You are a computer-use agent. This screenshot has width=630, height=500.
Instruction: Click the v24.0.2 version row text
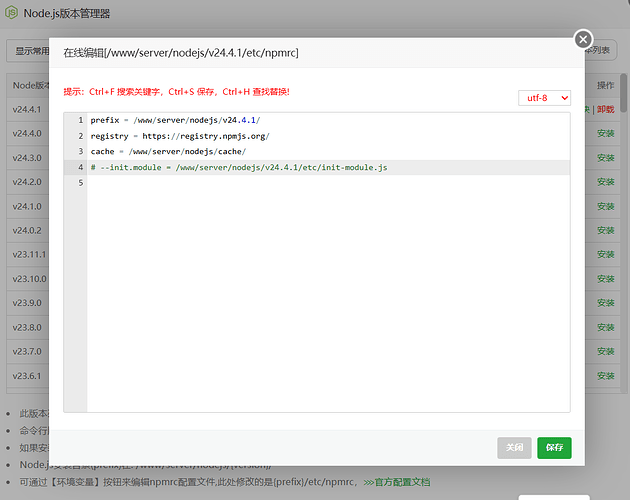tap(27, 230)
